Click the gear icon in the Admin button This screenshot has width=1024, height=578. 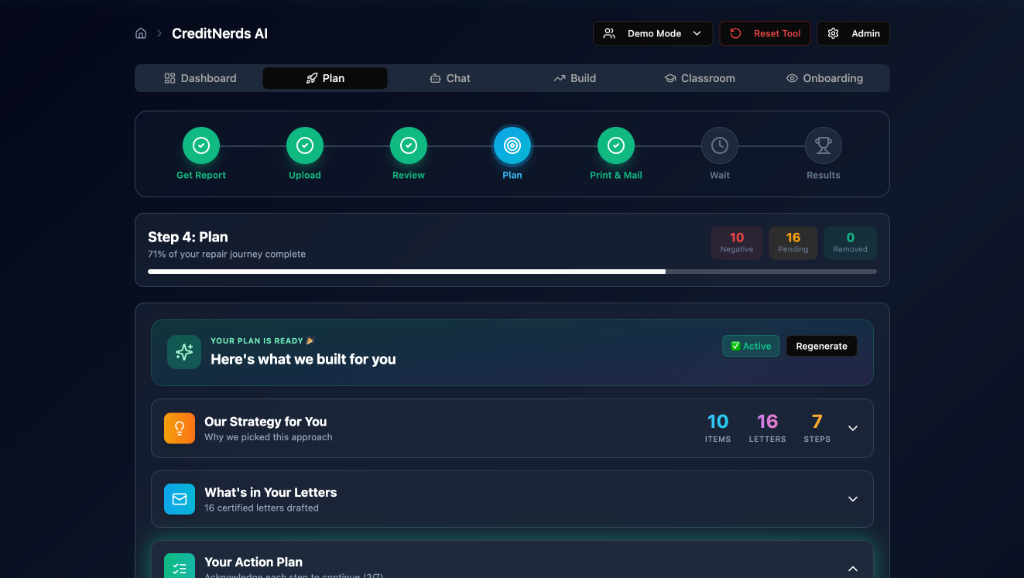pyautogui.click(x=833, y=33)
